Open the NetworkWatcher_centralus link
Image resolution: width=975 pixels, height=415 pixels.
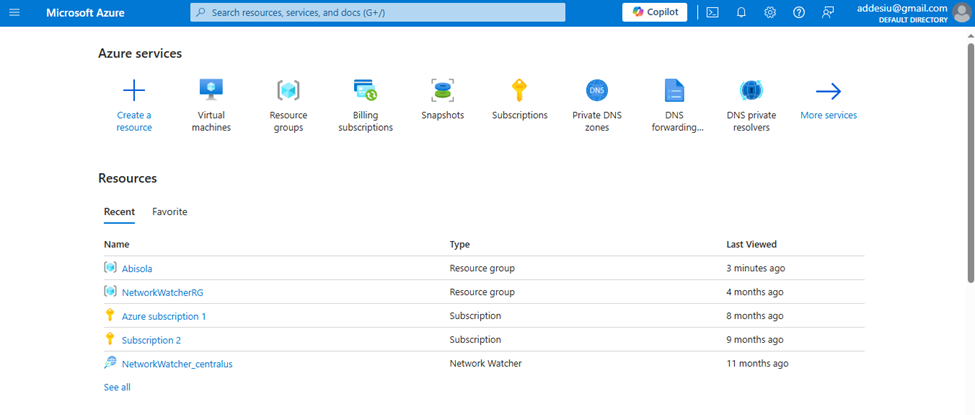click(x=177, y=364)
